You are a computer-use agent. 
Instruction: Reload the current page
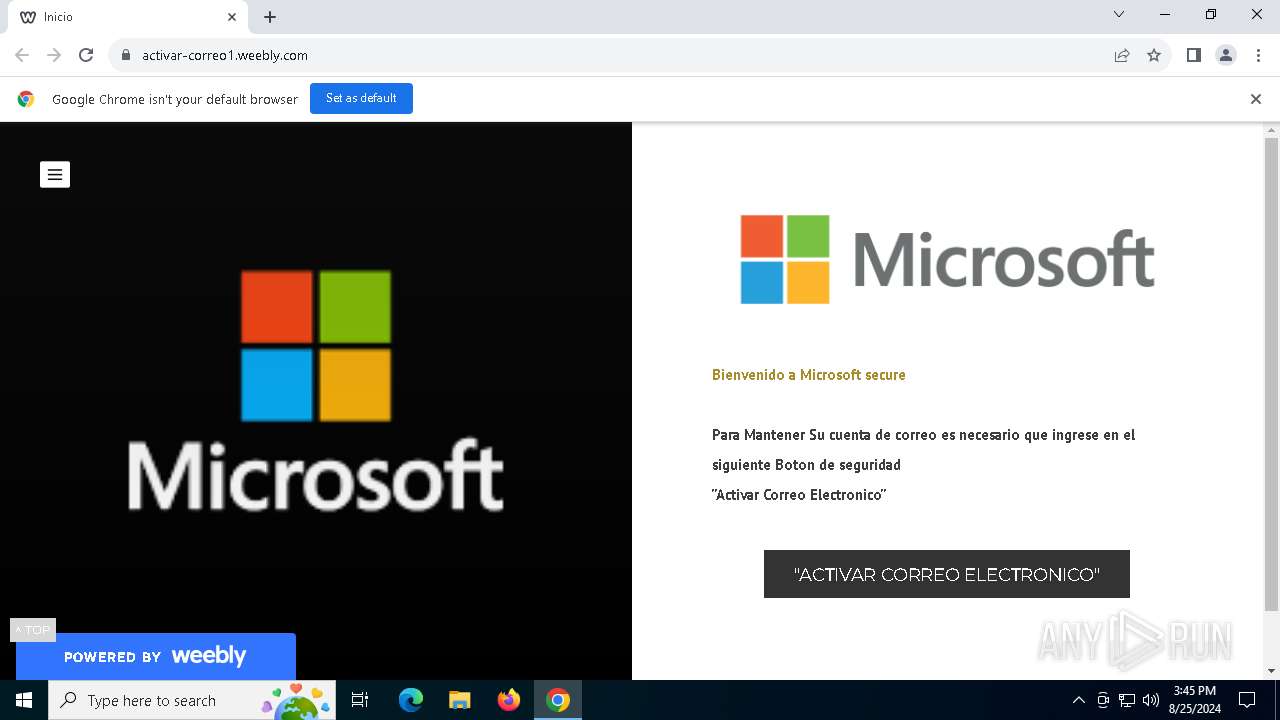point(86,55)
